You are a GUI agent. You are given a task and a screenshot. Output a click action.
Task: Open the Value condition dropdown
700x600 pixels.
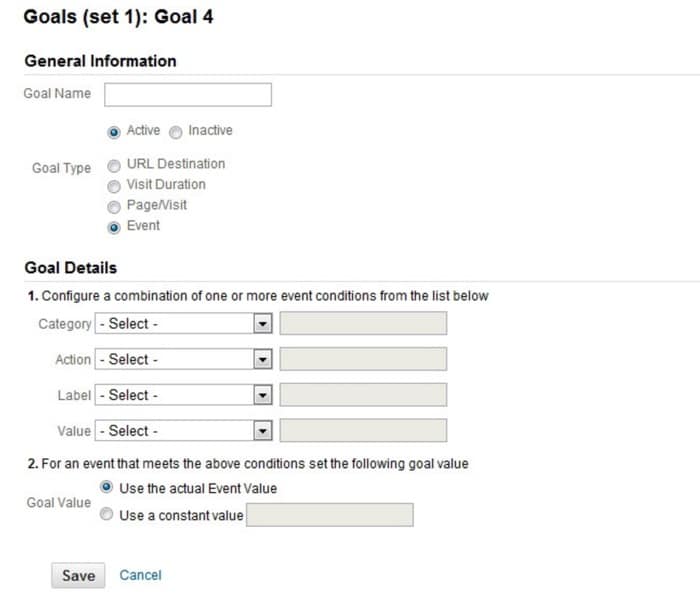[184, 431]
